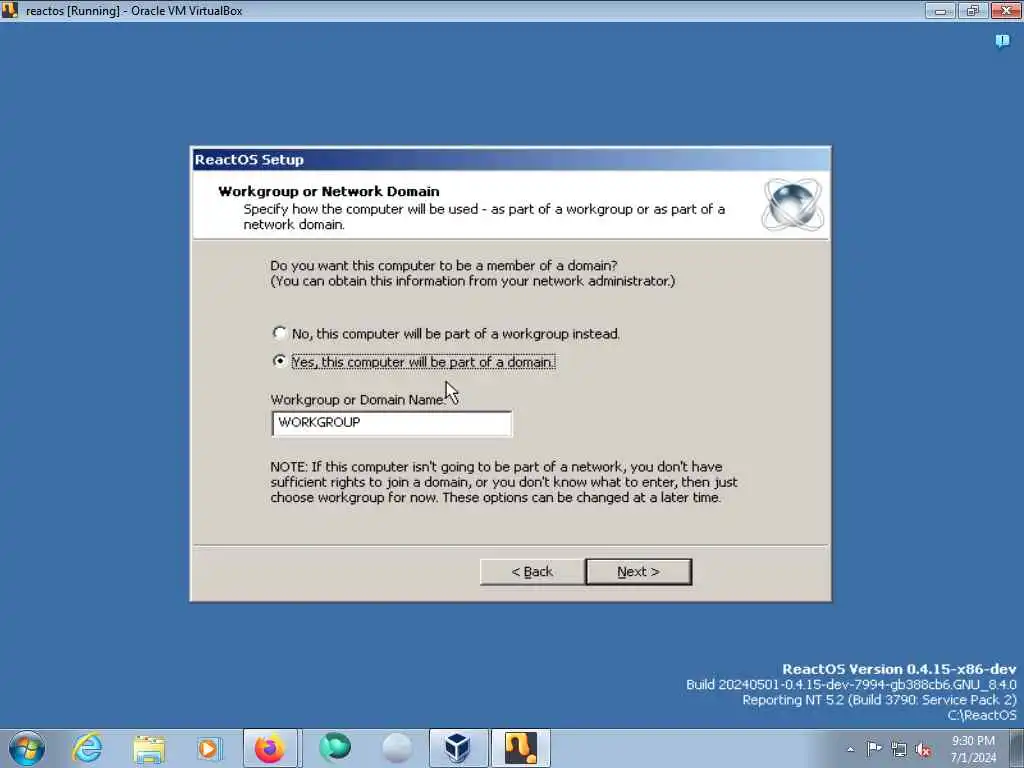1024x768 pixels.
Task: Minimize the VirtualBox reactos window
Action: (940, 10)
